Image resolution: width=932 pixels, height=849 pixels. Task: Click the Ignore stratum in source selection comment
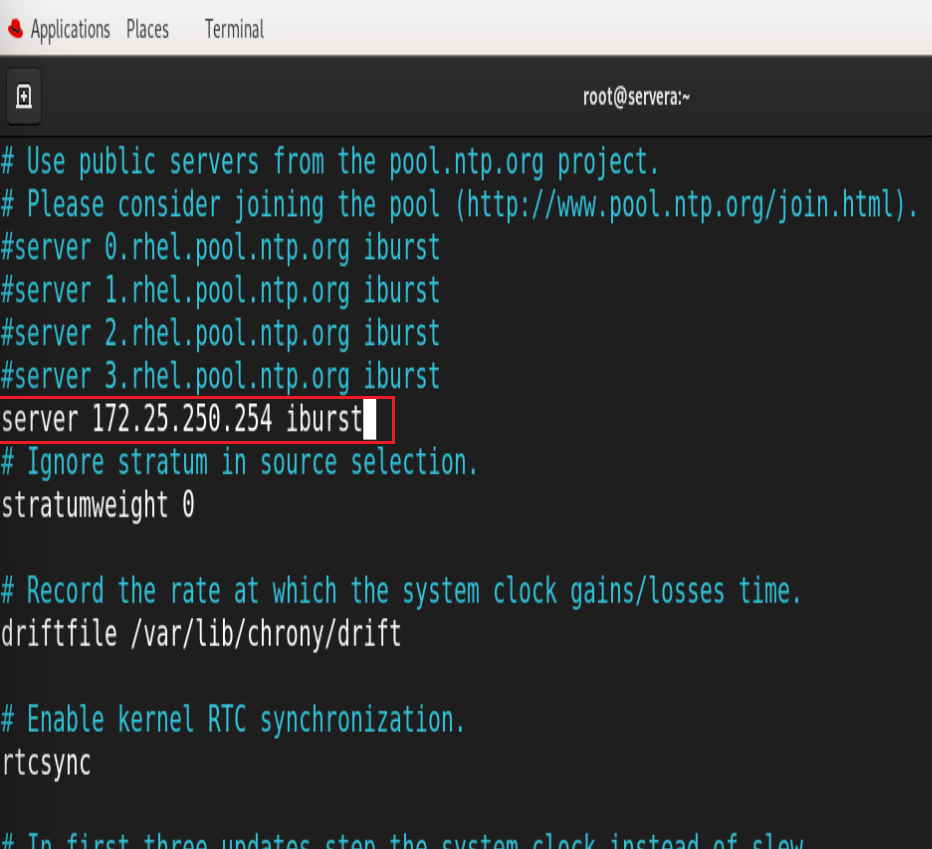238,462
